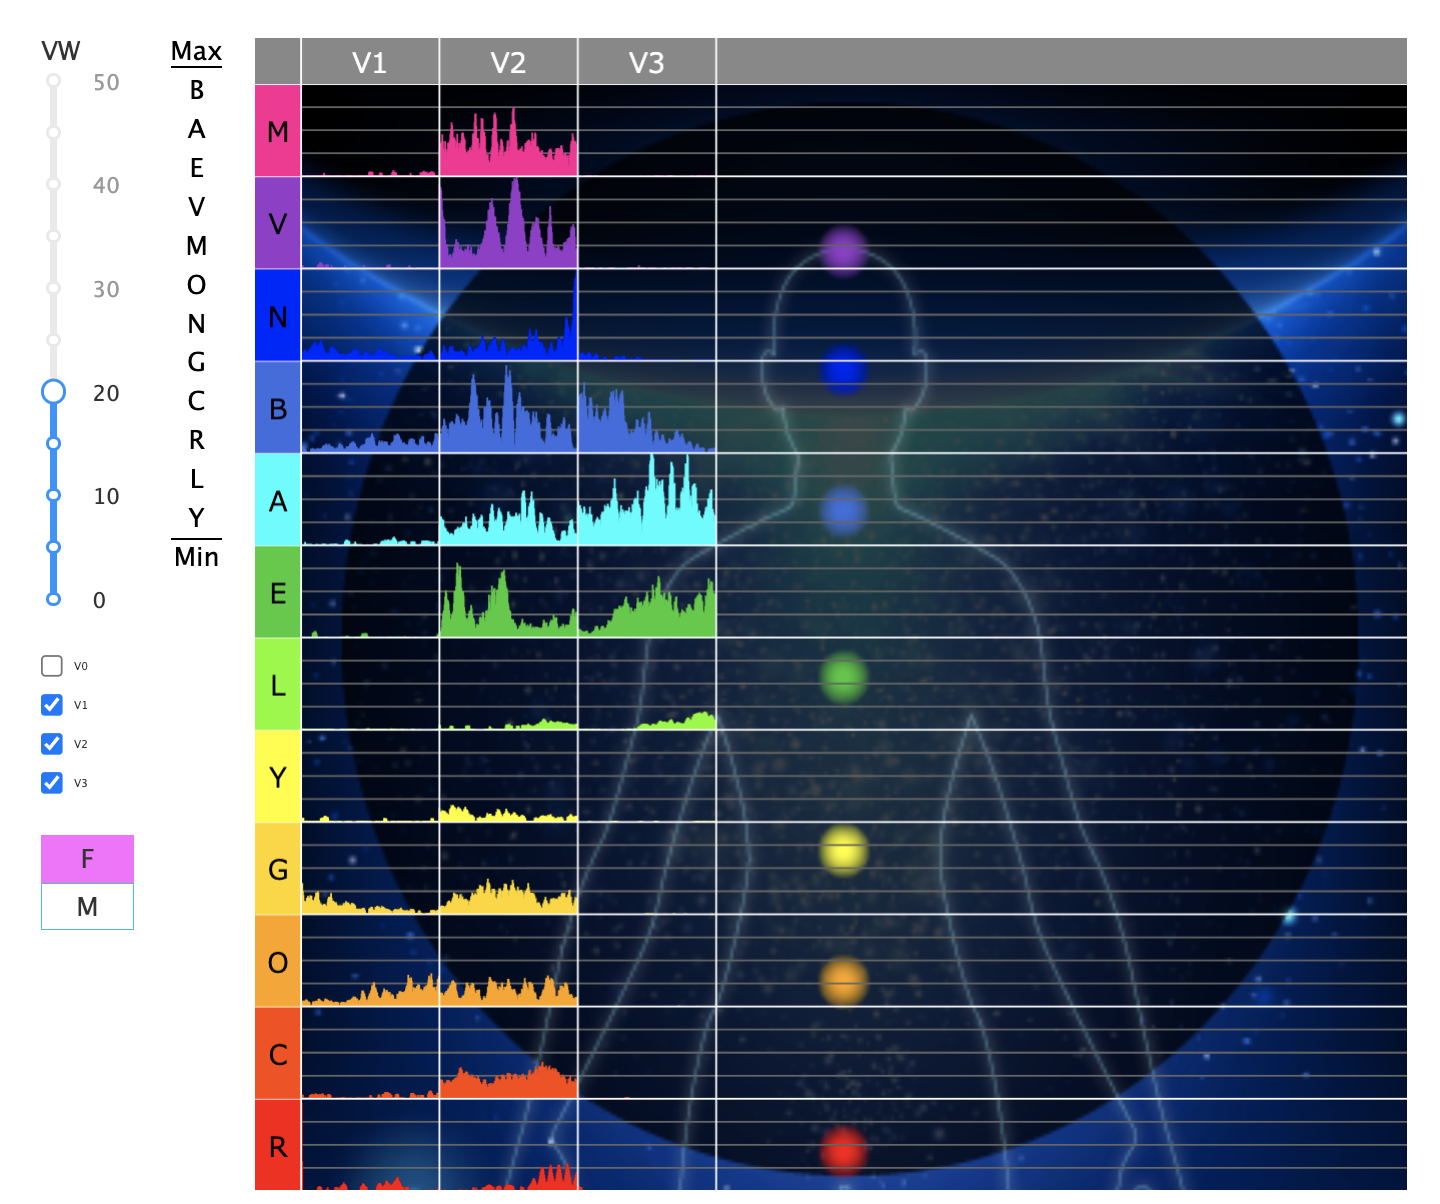Click the orange chakra dot on body
The height and width of the screenshot is (1204, 1440).
[x=843, y=981]
